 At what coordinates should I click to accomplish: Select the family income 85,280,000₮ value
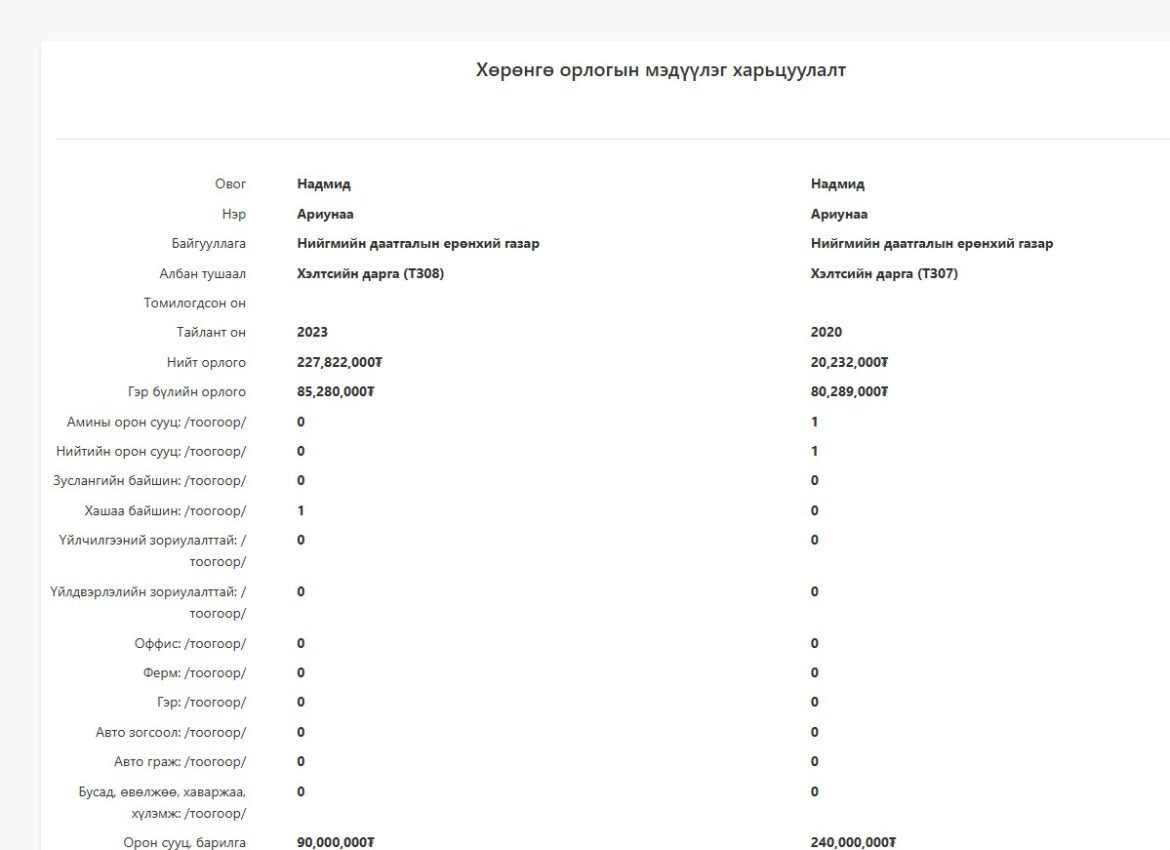click(335, 392)
